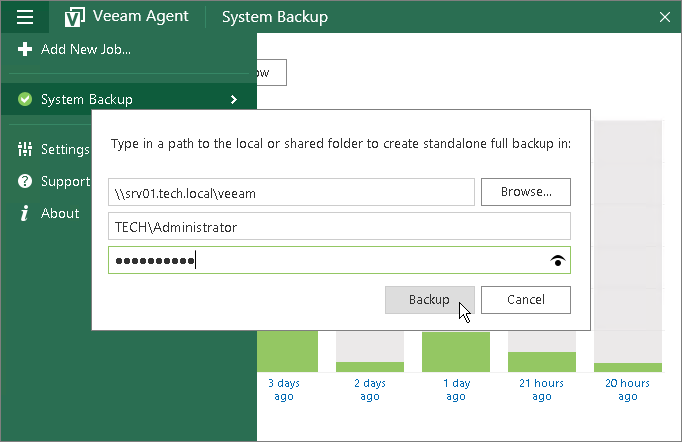This screenshot has width=682, height=442.
Task: Click the Cancel button
Action: click(x=525, y=300)
